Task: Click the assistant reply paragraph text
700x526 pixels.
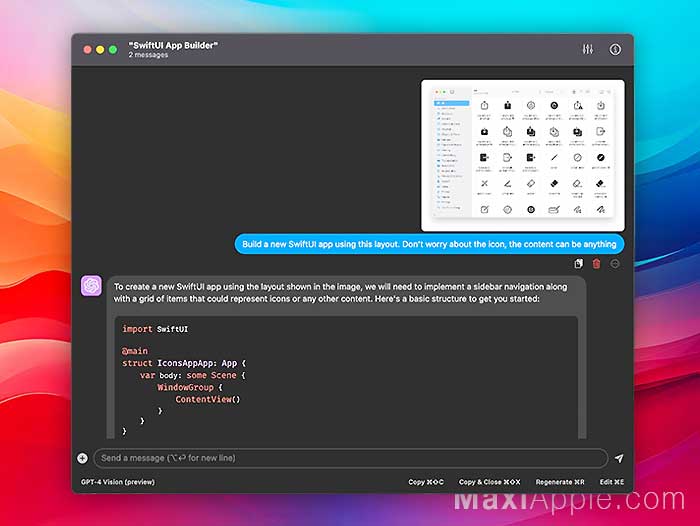Action: tap(340, 292)
